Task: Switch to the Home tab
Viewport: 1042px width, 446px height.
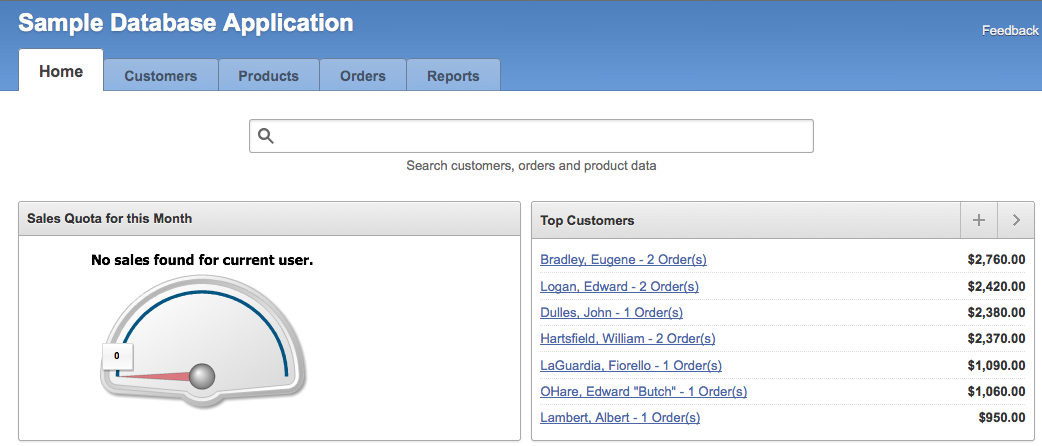Action: click(61, 72)
